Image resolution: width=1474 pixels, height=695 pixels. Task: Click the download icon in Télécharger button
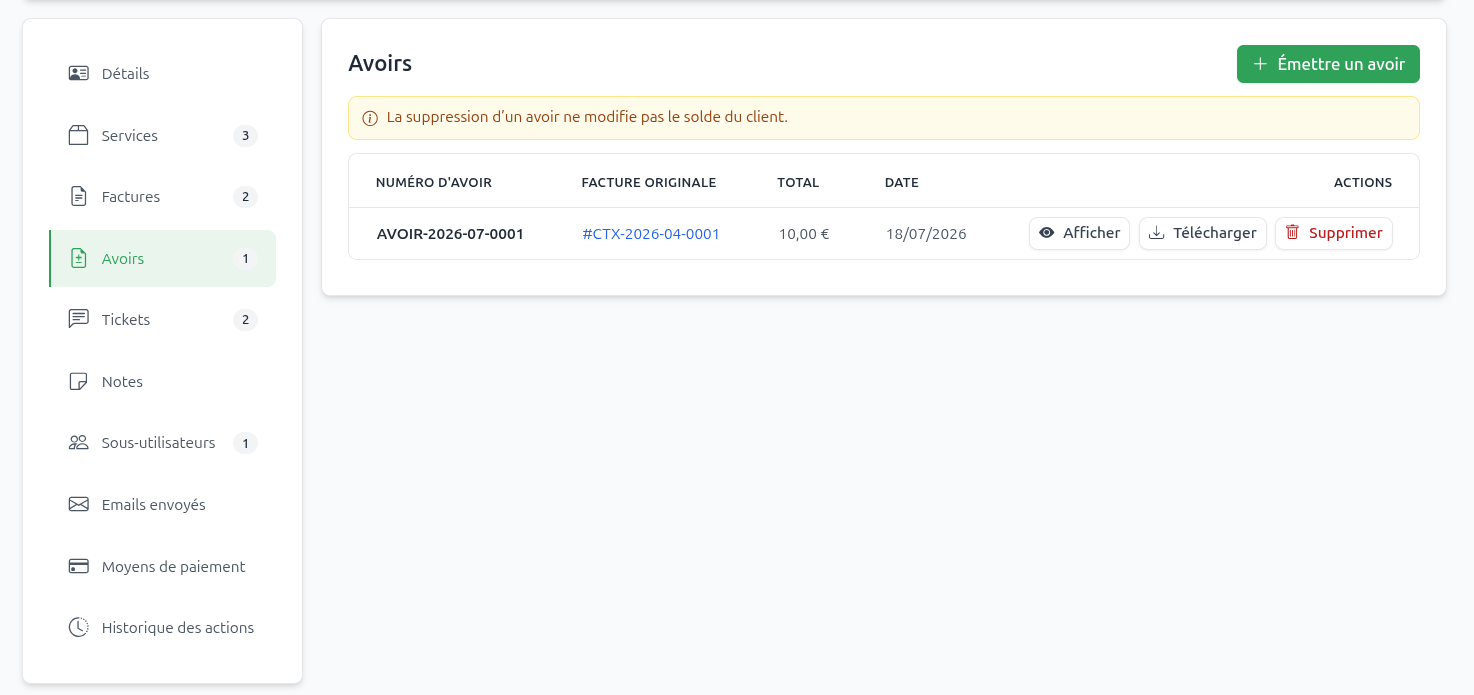pos(1157,233)
